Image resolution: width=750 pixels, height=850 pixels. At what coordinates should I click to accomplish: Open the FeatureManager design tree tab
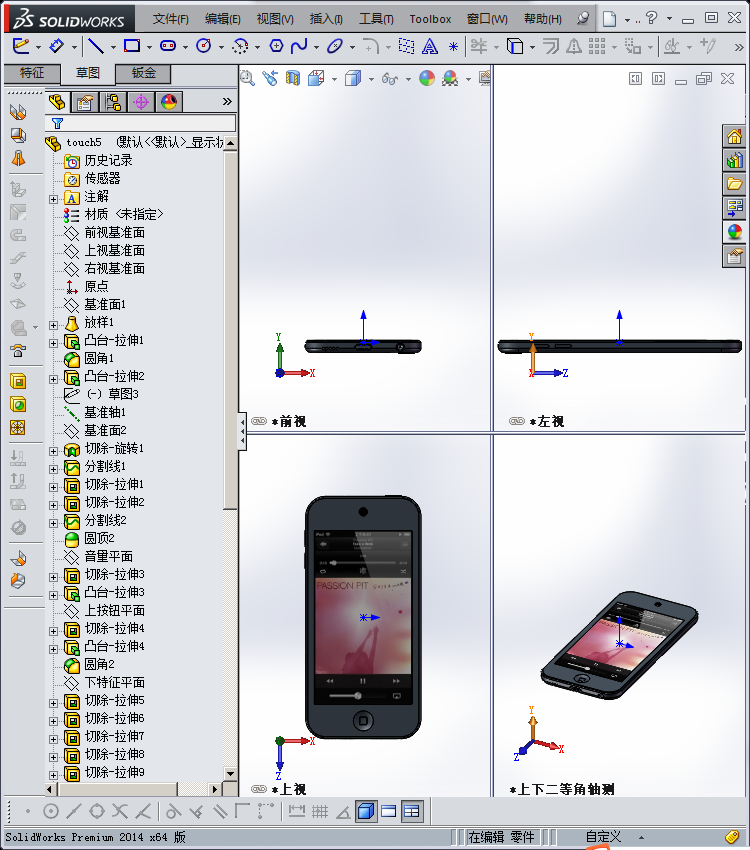click(57, 102)
